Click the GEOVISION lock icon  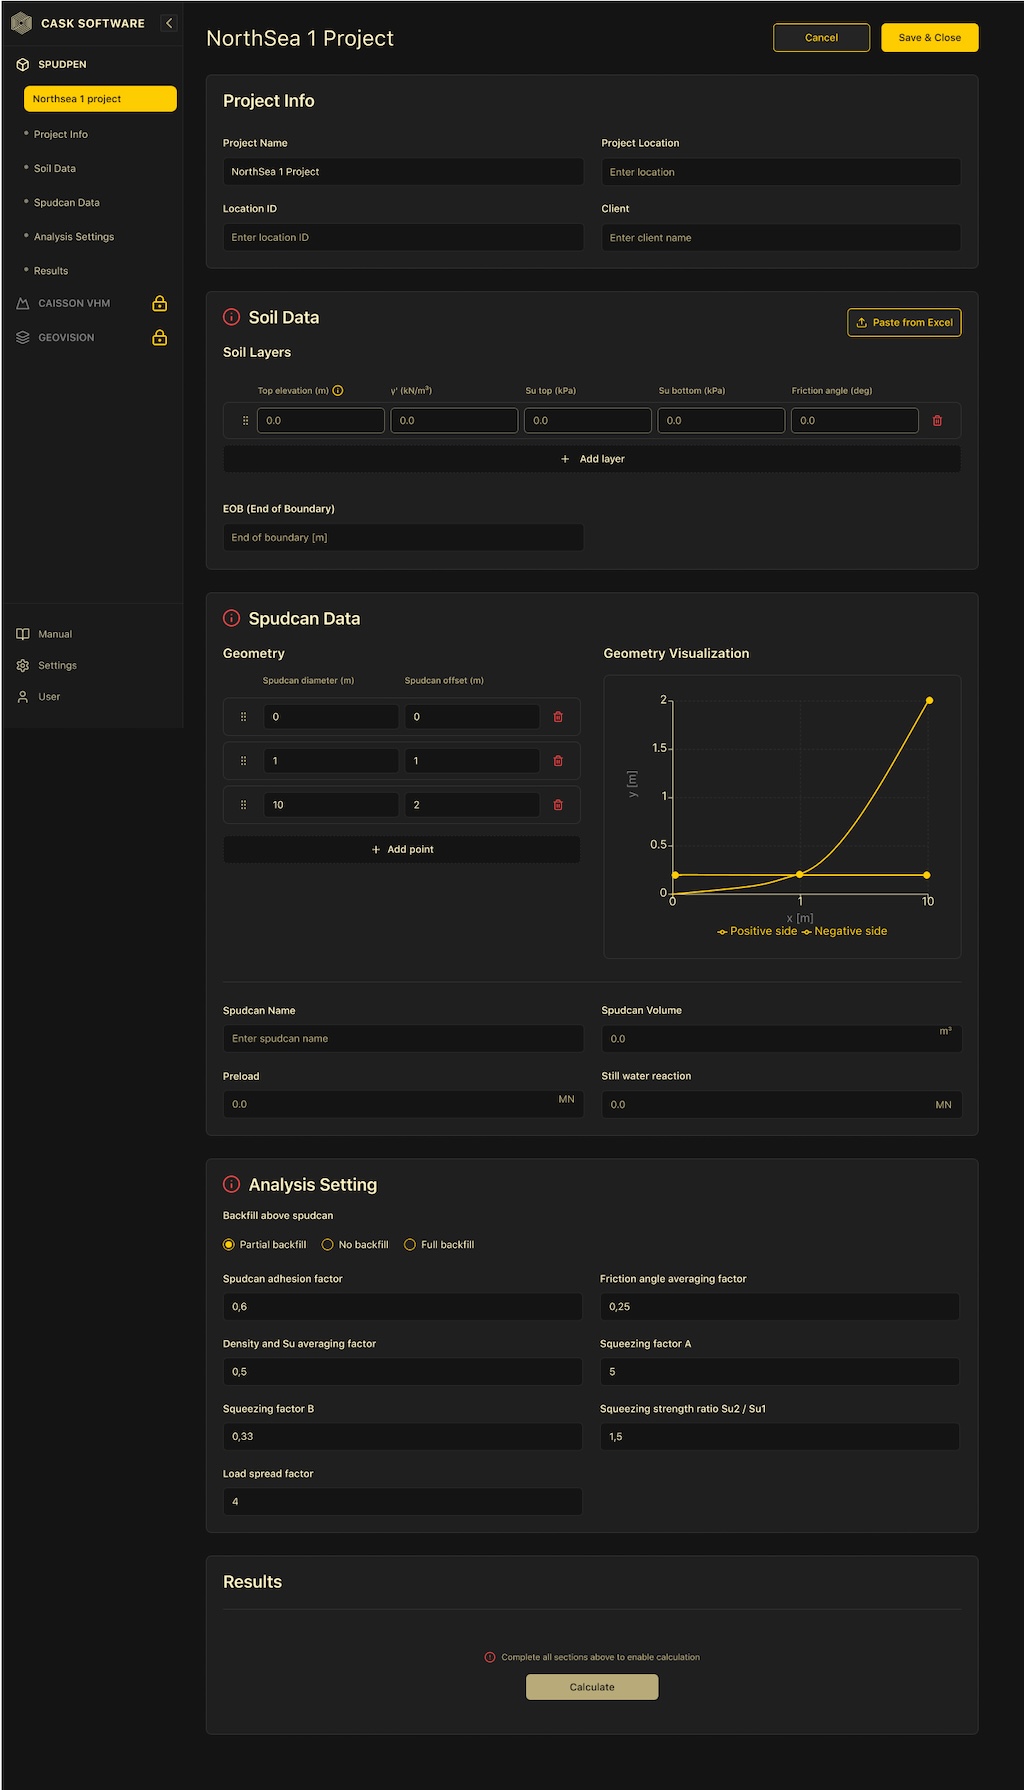(x=159, y=338)
